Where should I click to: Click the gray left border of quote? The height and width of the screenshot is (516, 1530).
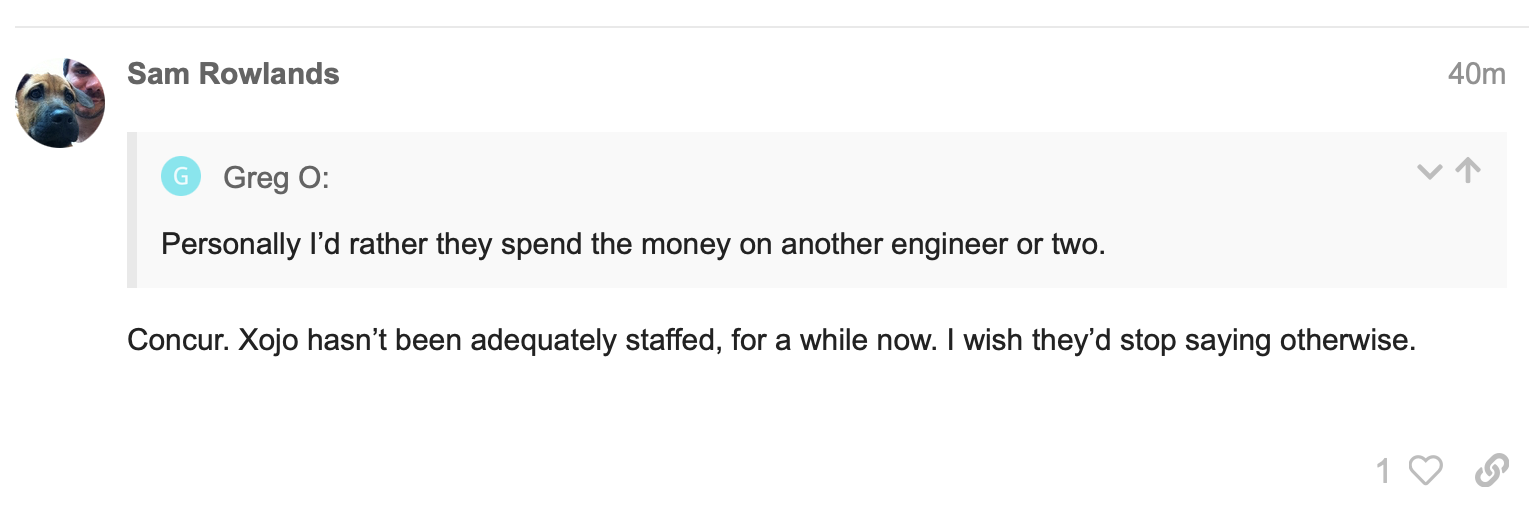[132, 210]
